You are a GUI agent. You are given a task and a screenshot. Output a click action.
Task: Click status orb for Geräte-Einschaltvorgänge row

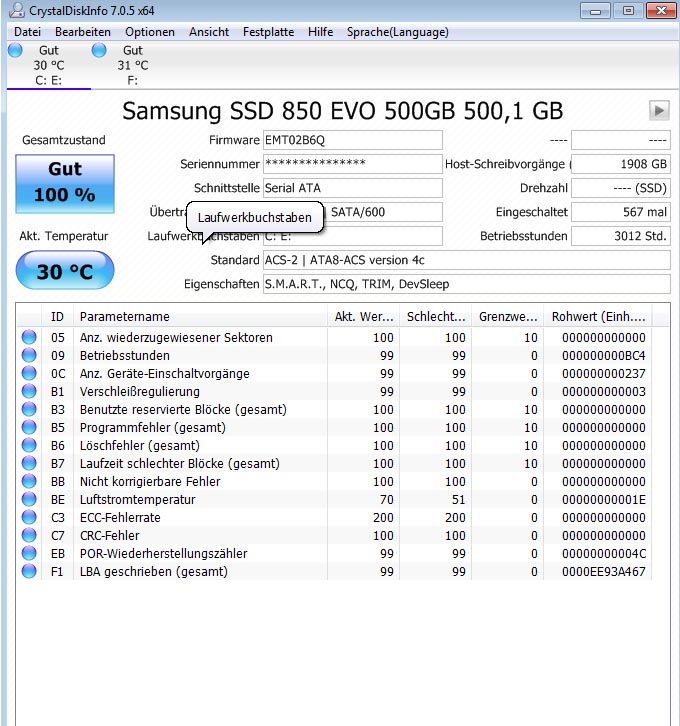(29, 373)
